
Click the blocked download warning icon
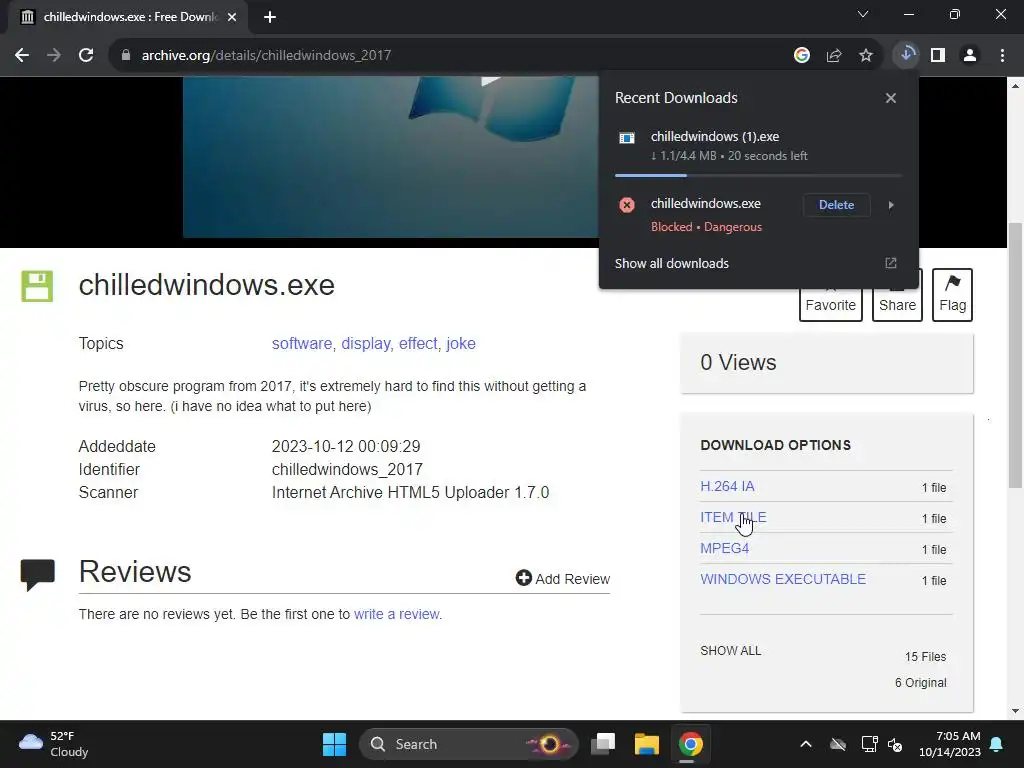click(627, 205)
